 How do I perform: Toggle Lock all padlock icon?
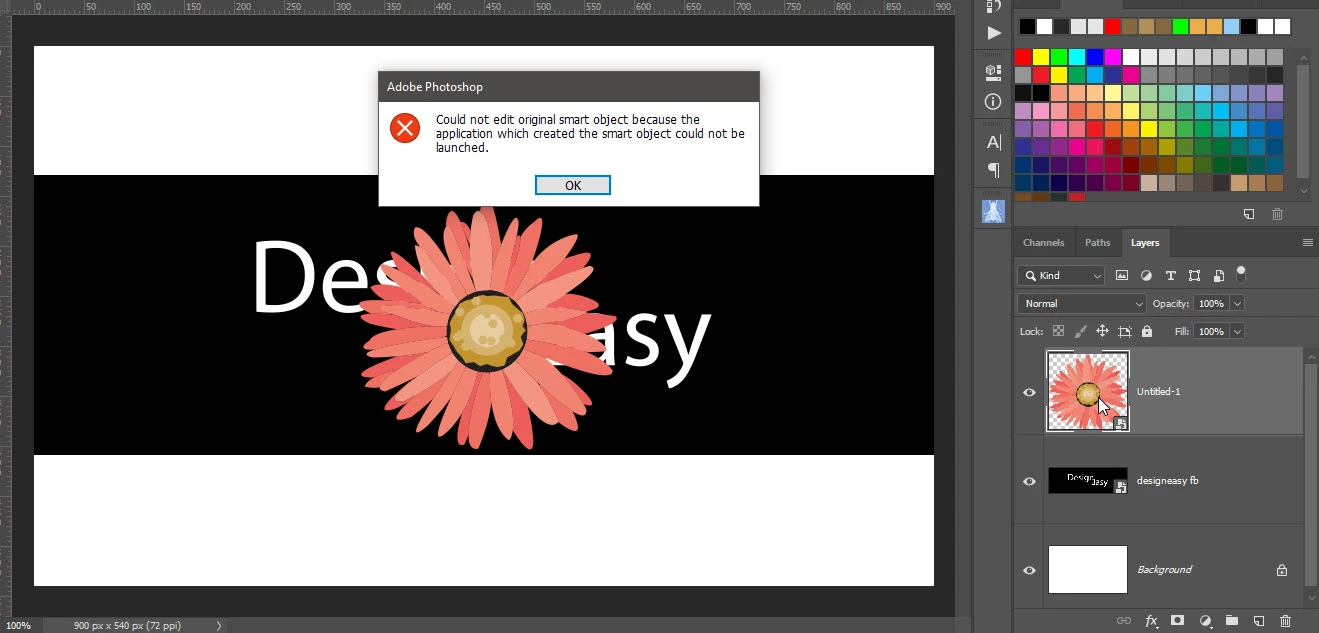[x=1146, y=331]
